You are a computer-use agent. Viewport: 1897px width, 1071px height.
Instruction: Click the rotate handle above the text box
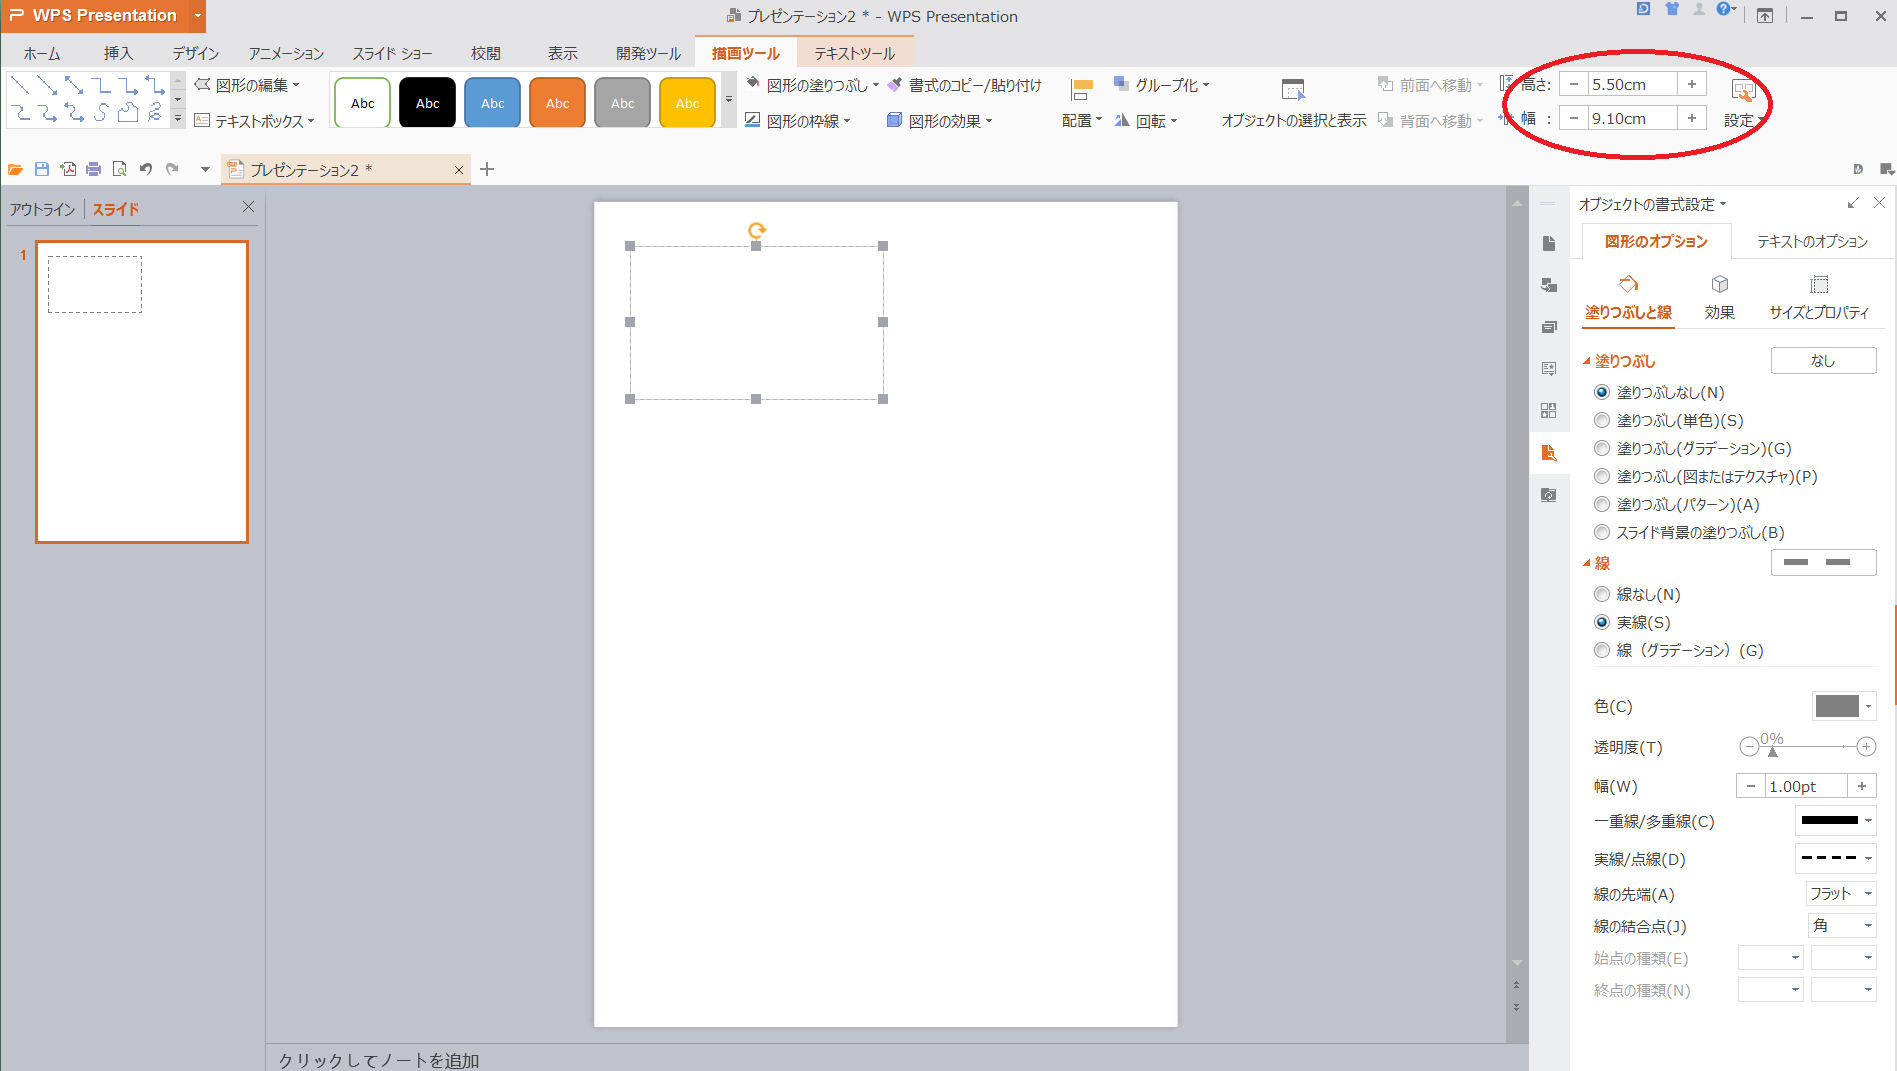tap(757, 230)
